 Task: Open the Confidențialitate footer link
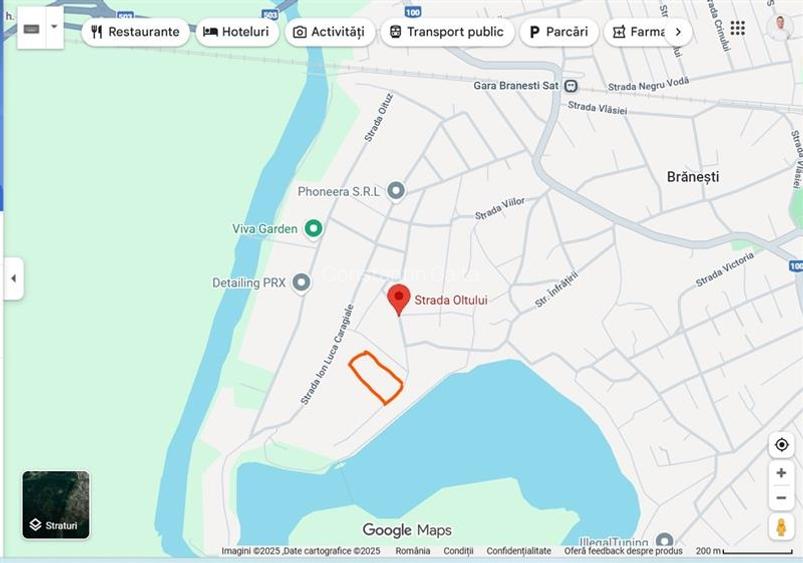pos(518,551)
